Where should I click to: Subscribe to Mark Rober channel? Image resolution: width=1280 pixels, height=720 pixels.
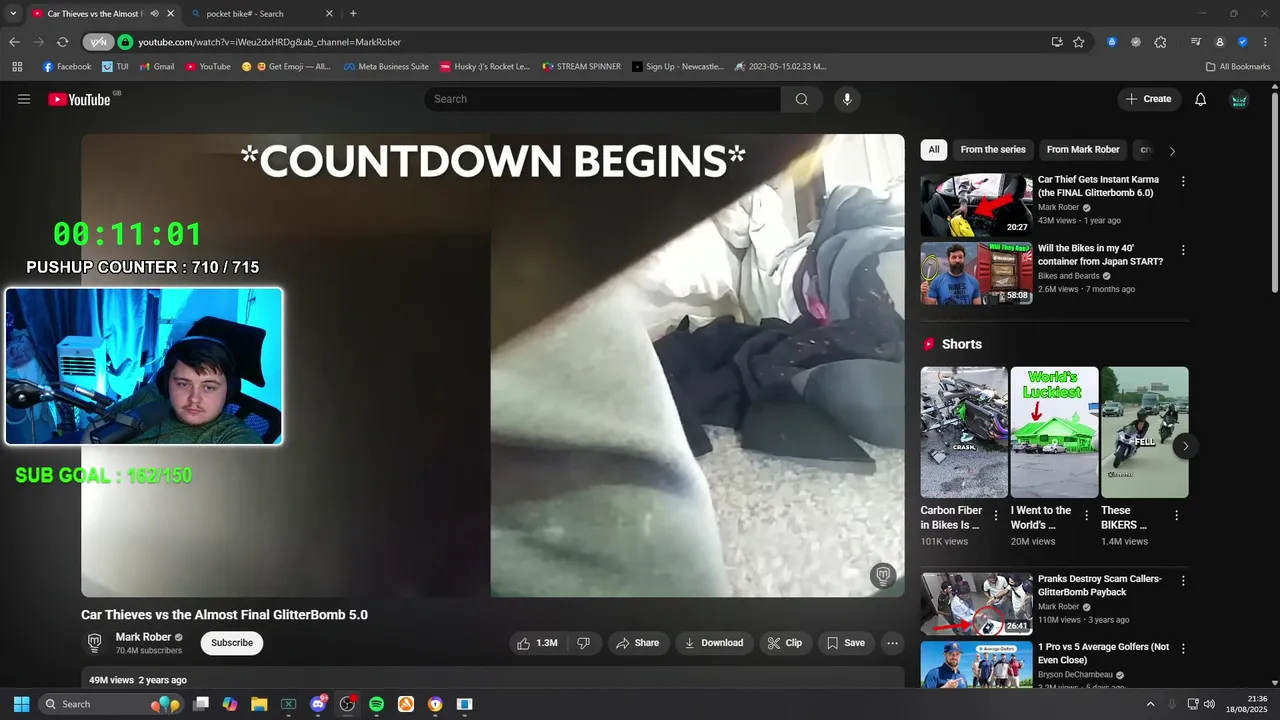232,643
